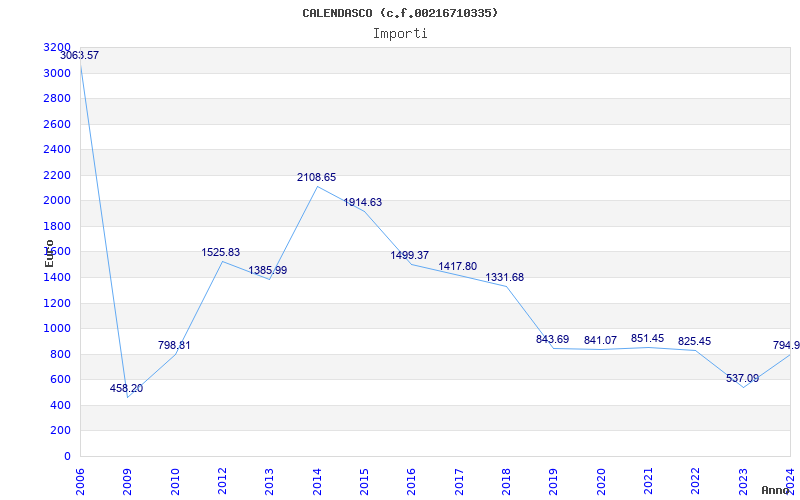
Task: Click the 2010 year axis label
Action: pyautogui.click(x=175, y=482)
